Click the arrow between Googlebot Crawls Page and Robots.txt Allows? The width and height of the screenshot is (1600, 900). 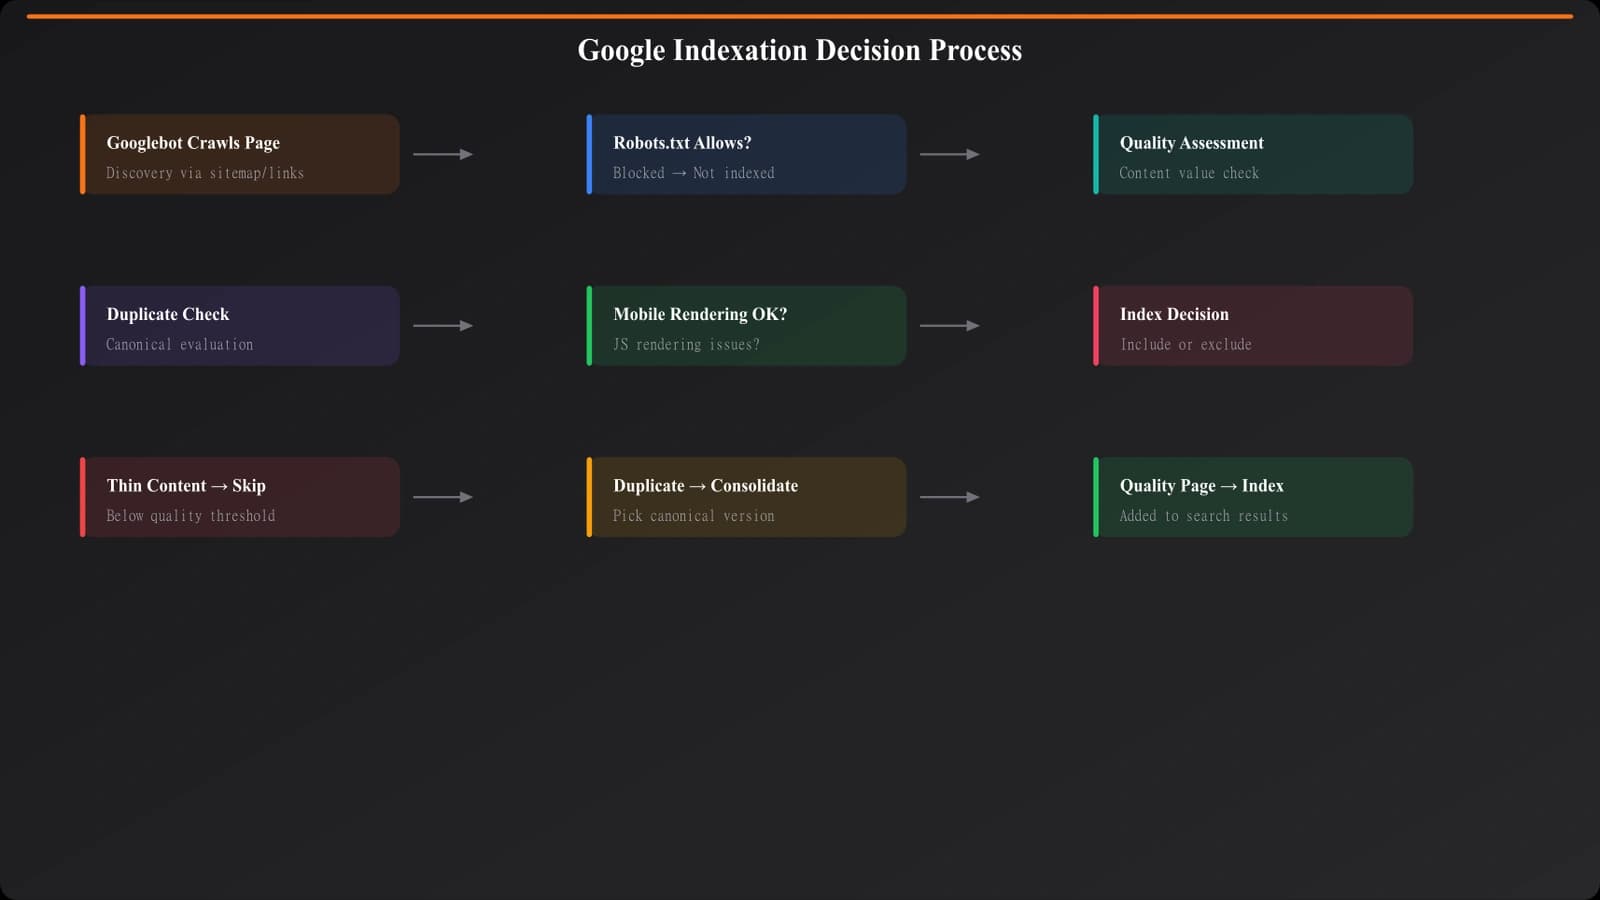pos(446,154)
